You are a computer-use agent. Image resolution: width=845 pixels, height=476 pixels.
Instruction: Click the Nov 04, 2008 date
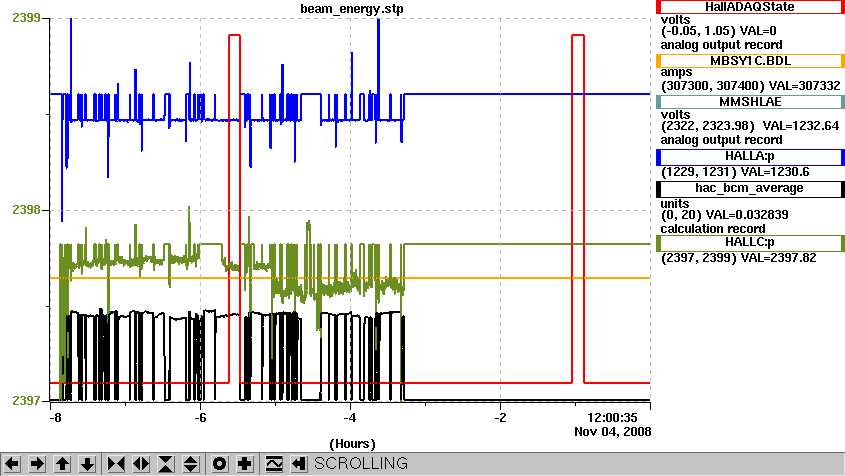(x=613, y=432)
